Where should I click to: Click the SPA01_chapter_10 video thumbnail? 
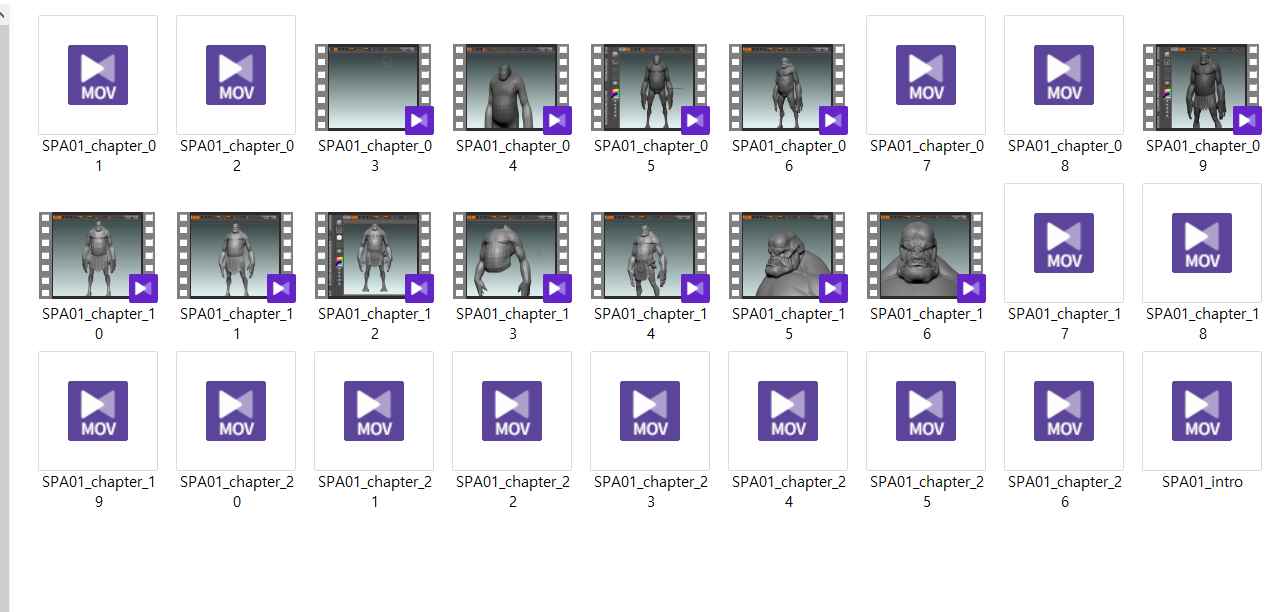pos(98,256)
